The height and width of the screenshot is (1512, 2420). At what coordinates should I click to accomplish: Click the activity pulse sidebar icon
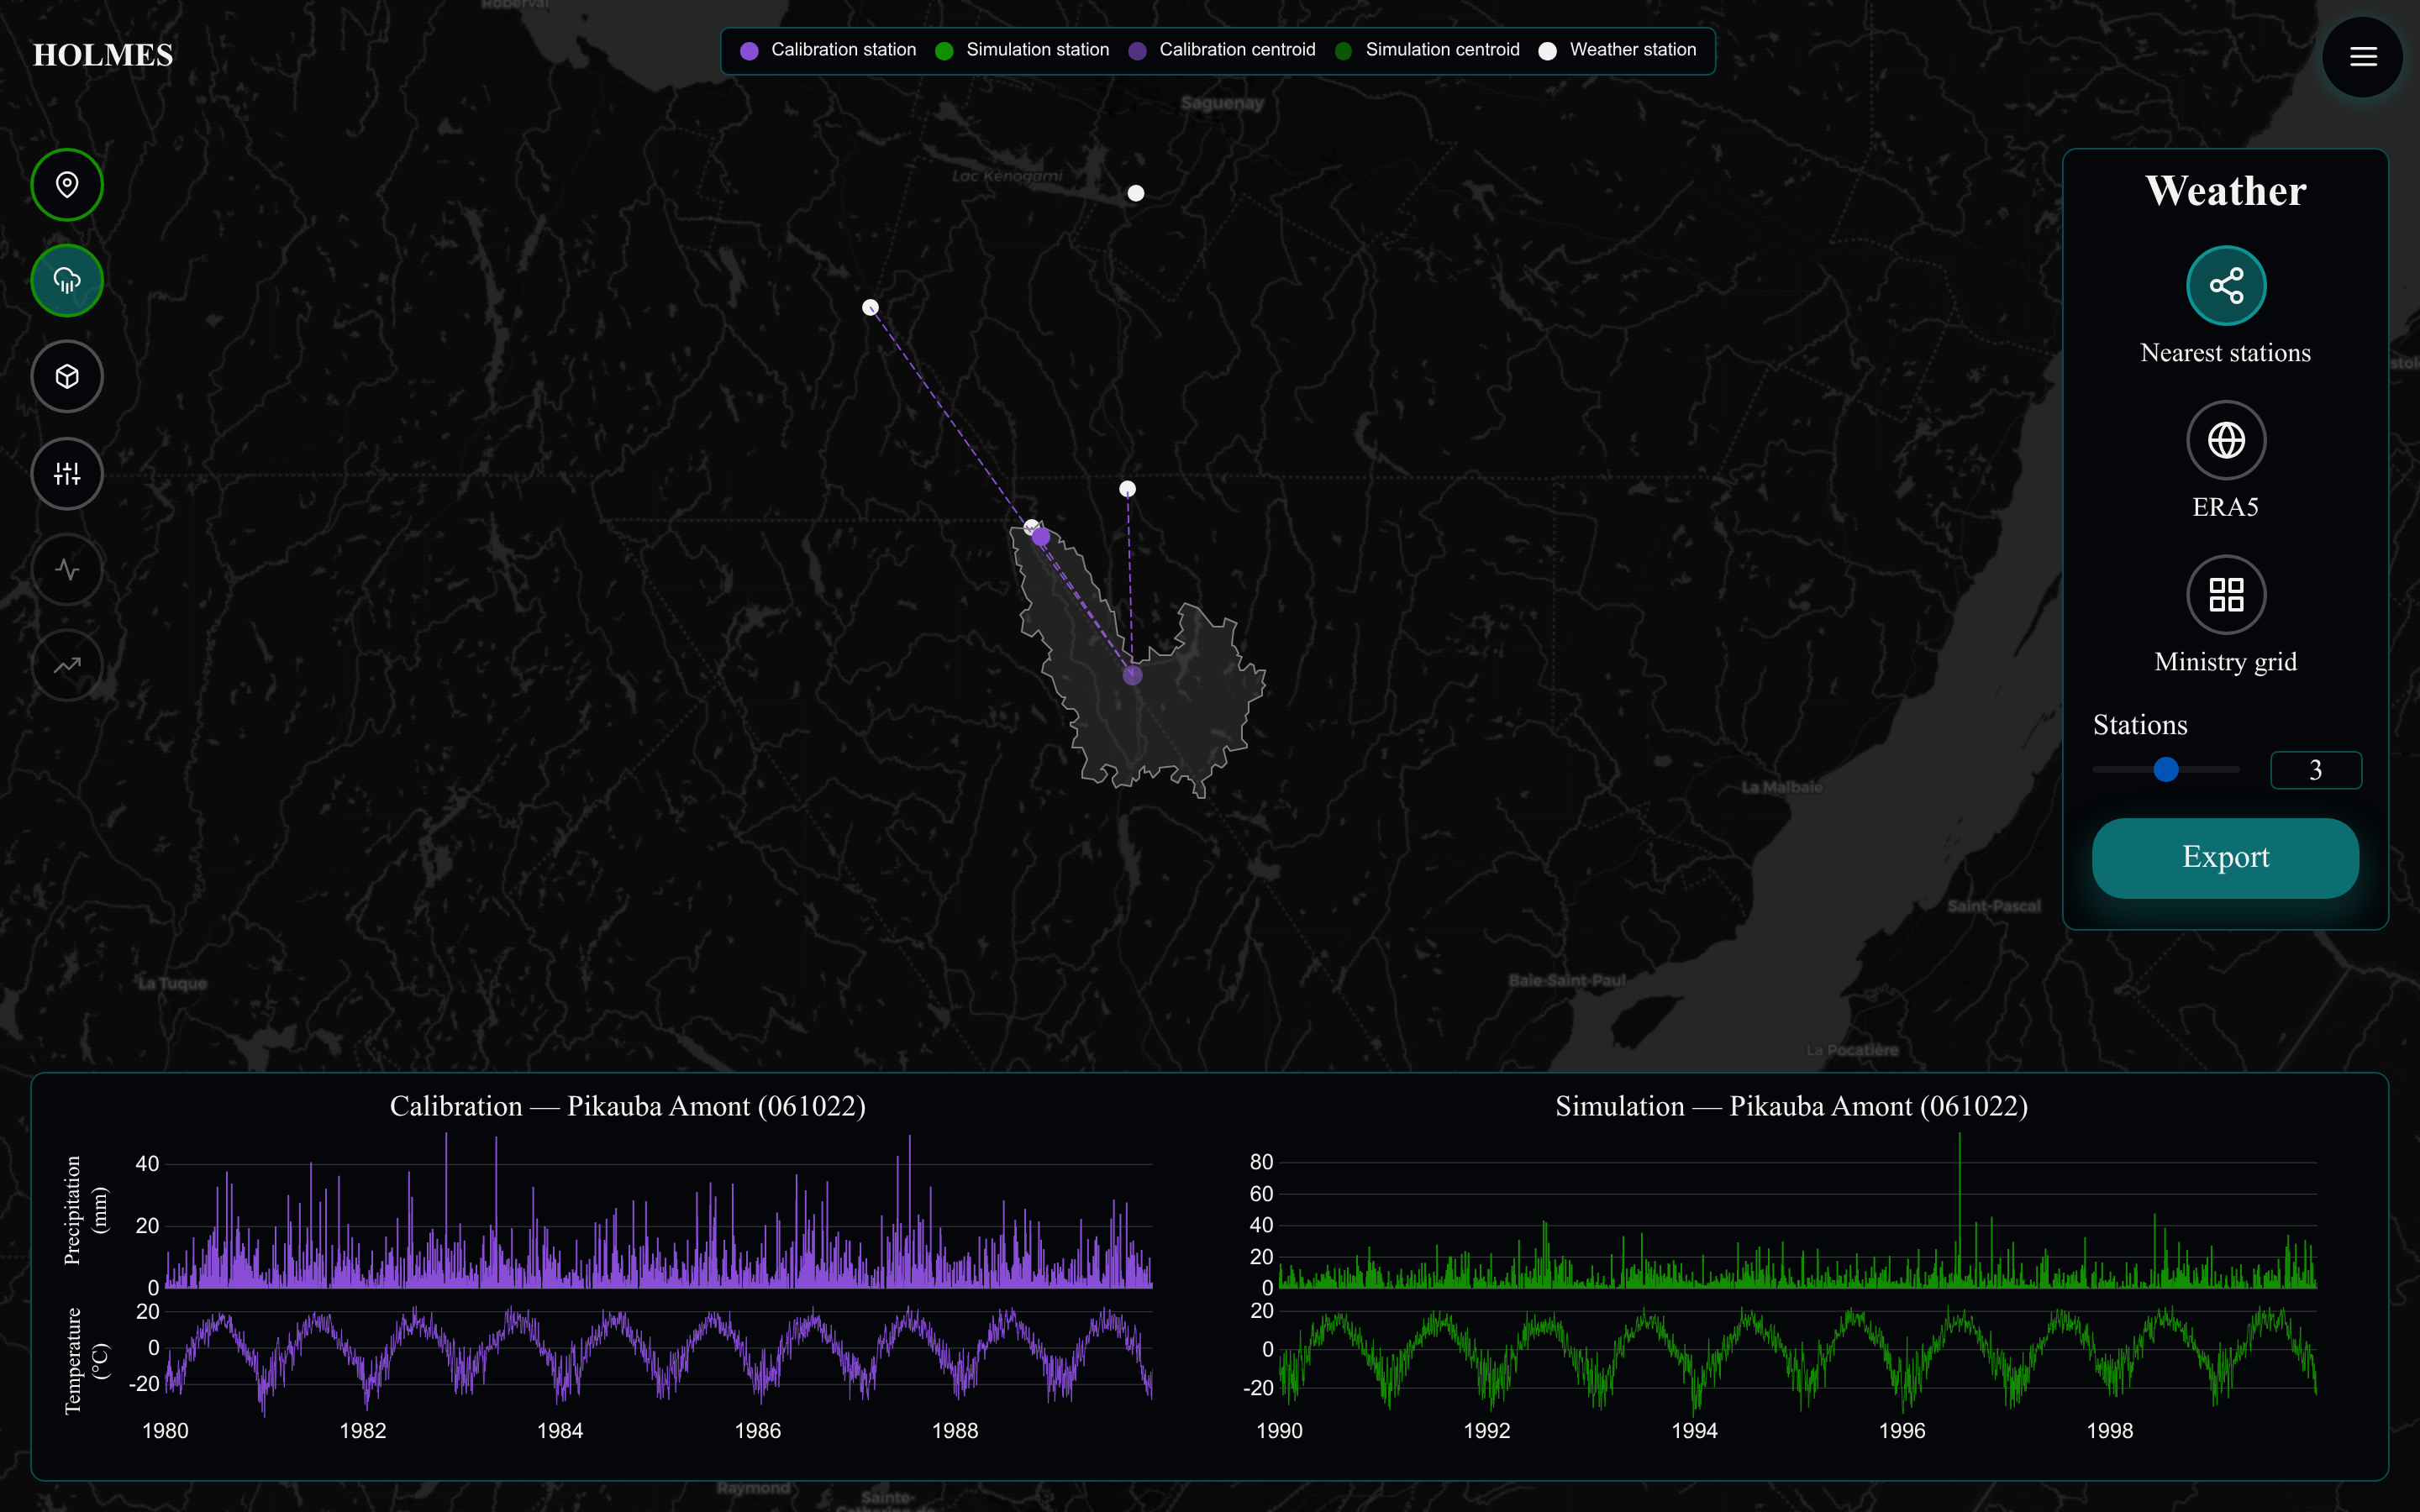click(x=67, y=570)
